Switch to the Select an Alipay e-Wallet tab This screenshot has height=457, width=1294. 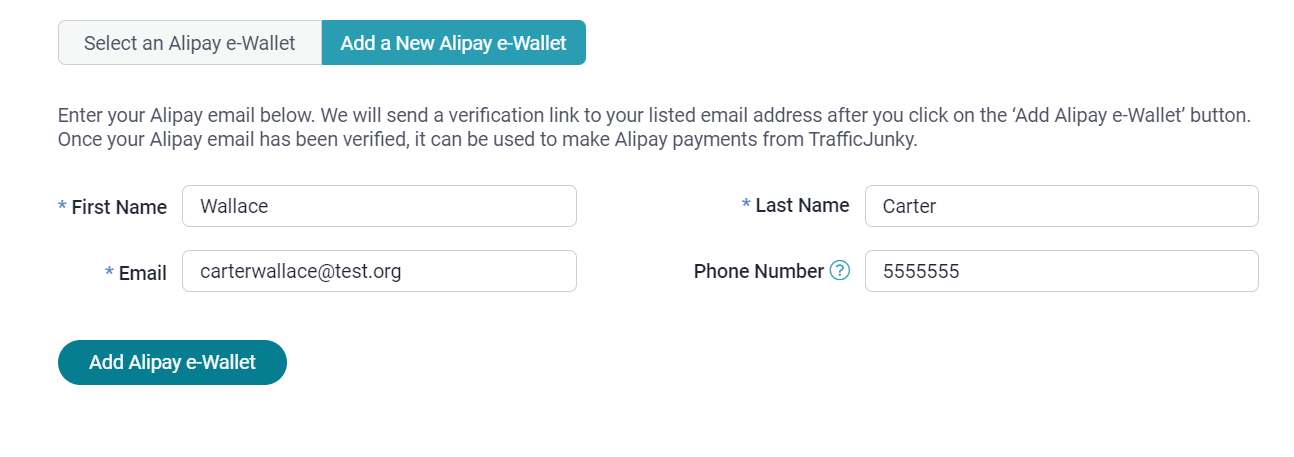click(190, 43)
